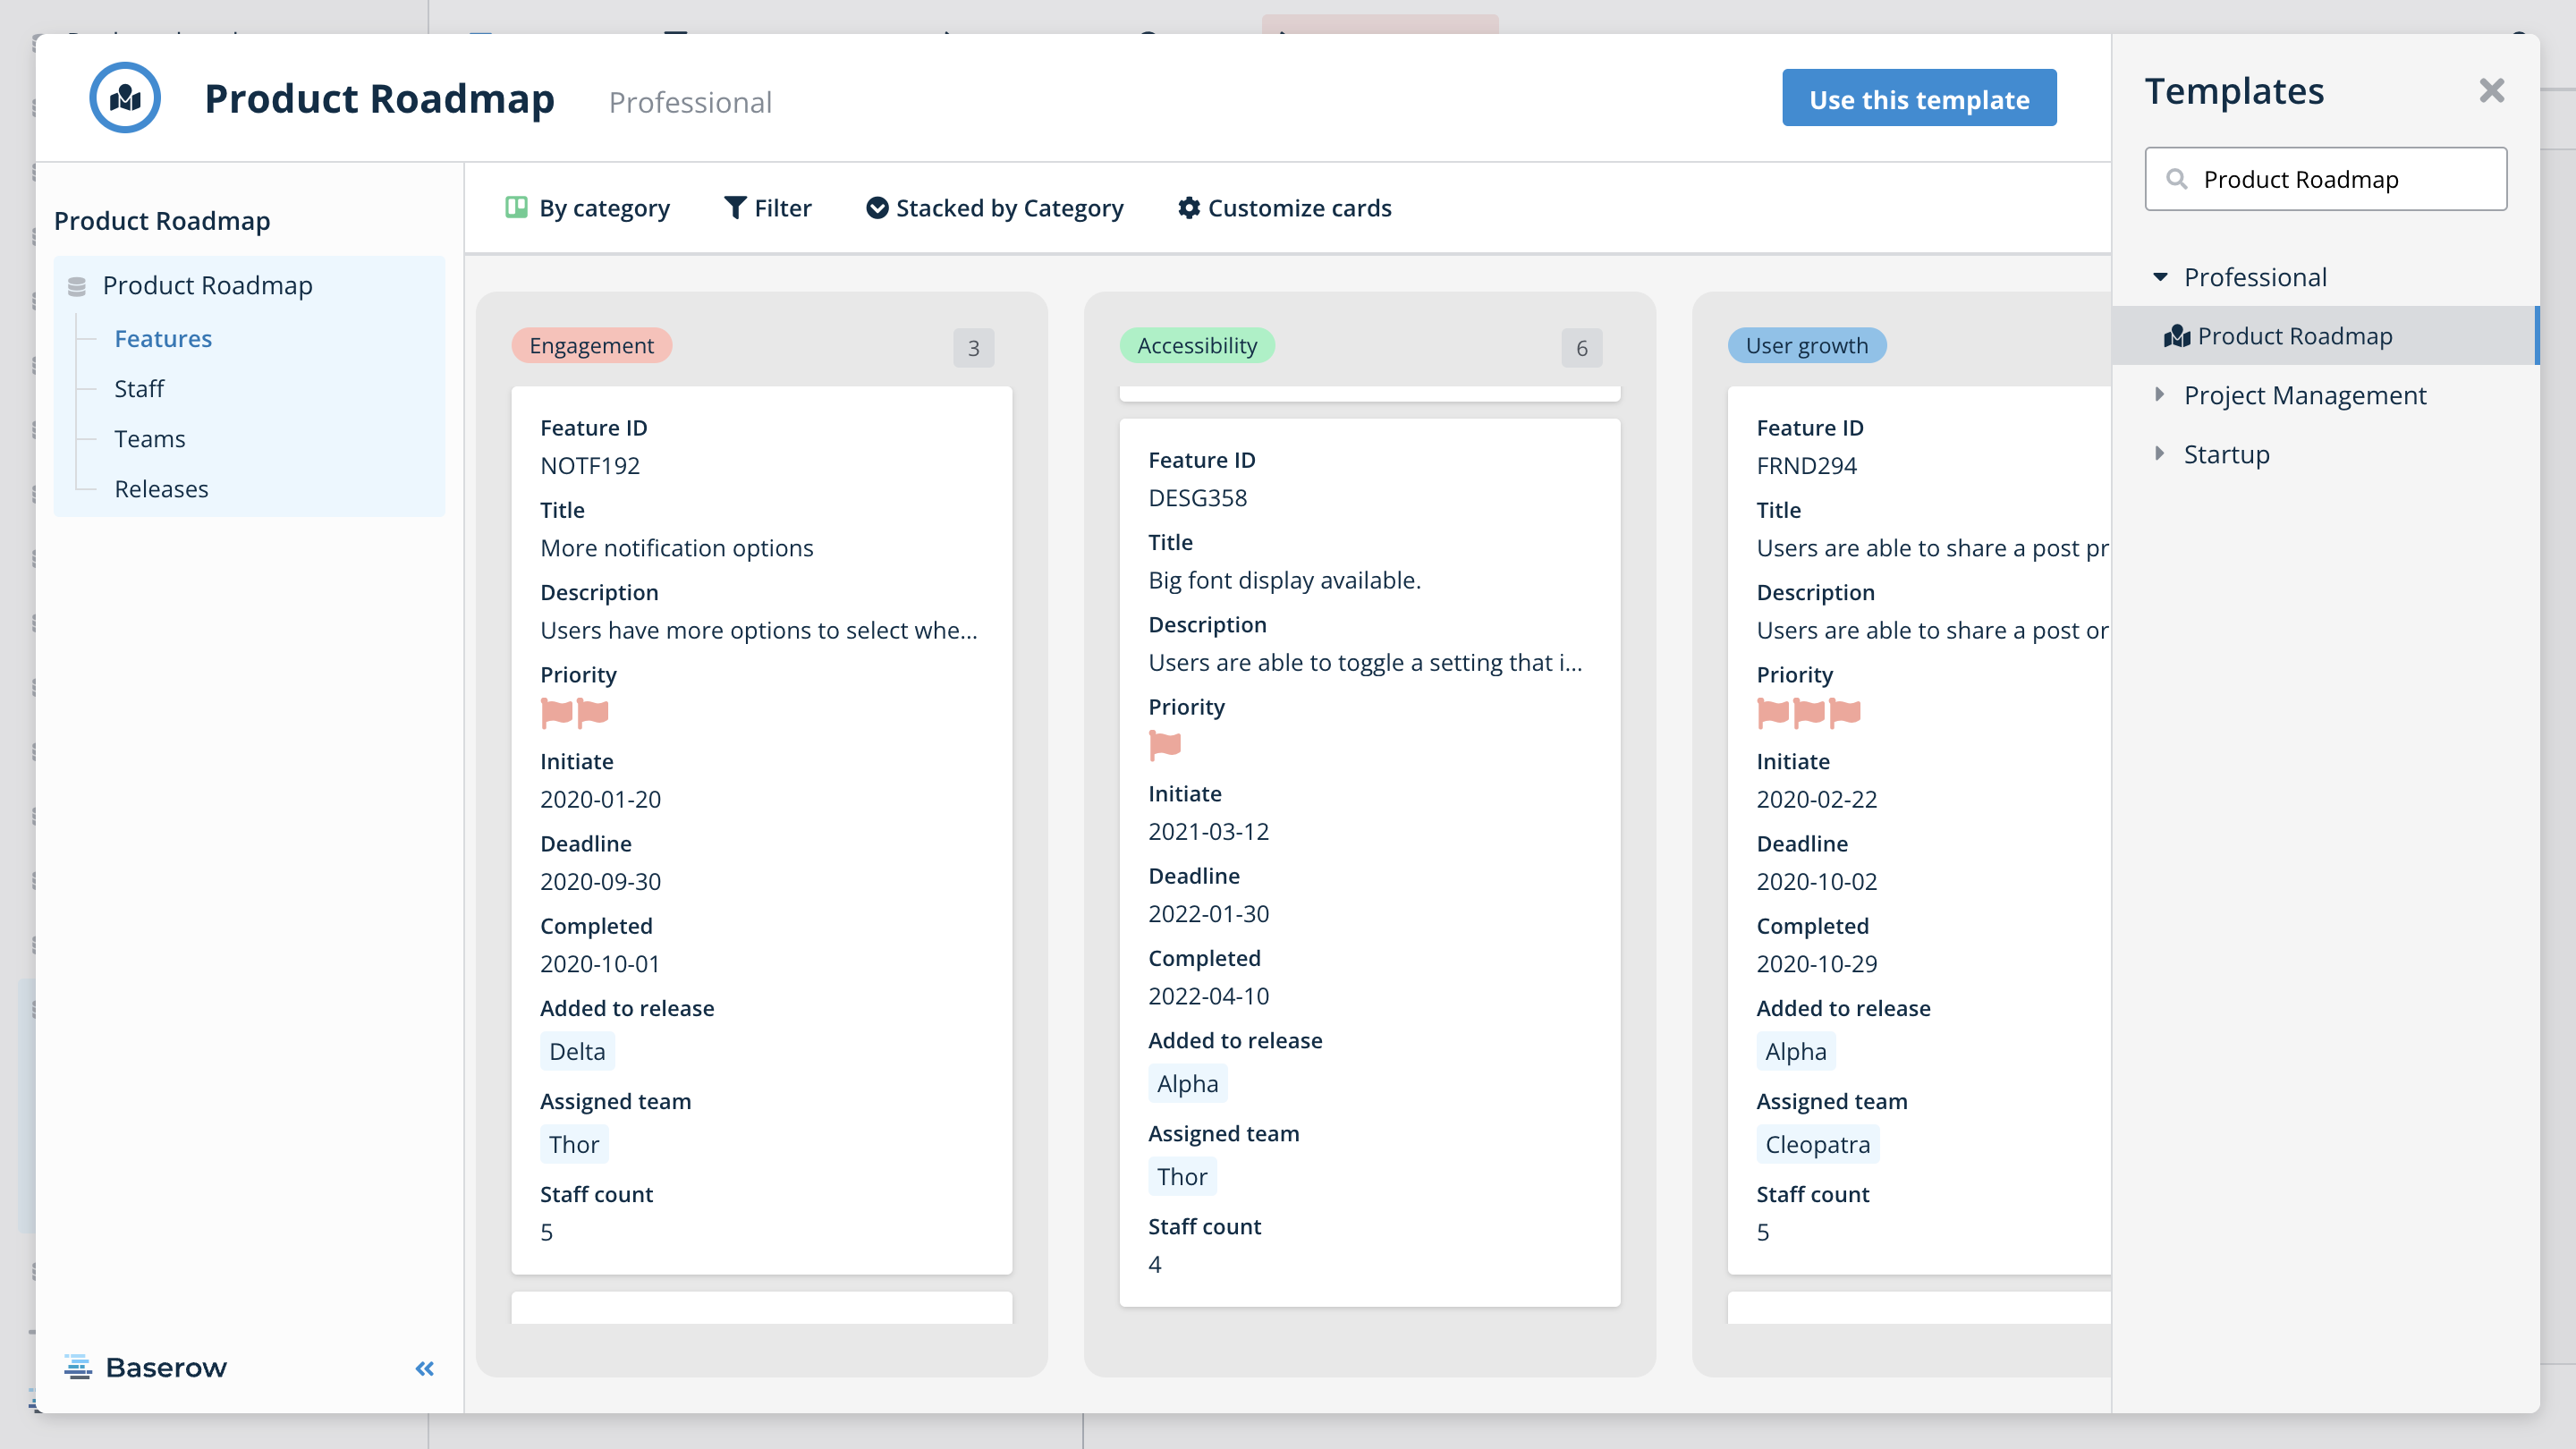Expand the Project Management templates category

click(x=2160, y=394)
